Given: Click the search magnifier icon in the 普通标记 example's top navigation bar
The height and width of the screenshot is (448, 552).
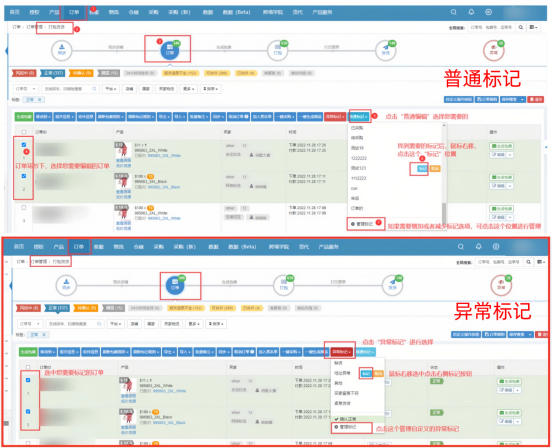Looking at the screenshot, I should point(453,12).
